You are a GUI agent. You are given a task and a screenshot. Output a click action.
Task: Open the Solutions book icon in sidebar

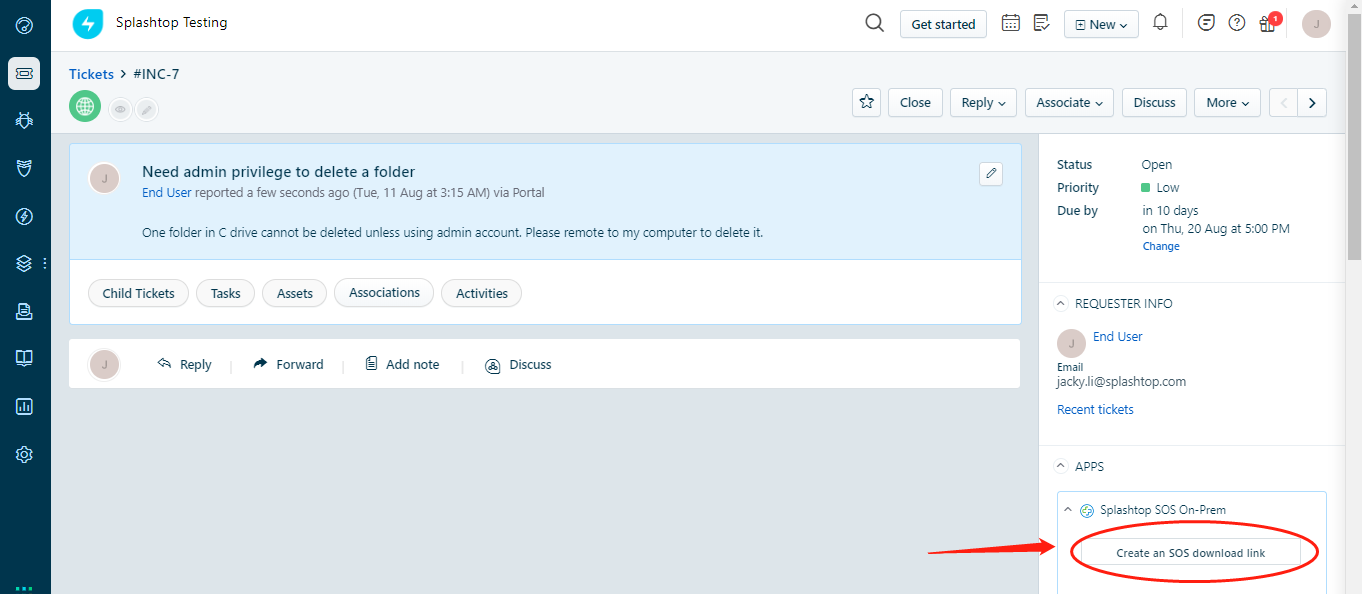tap(24, 358)
